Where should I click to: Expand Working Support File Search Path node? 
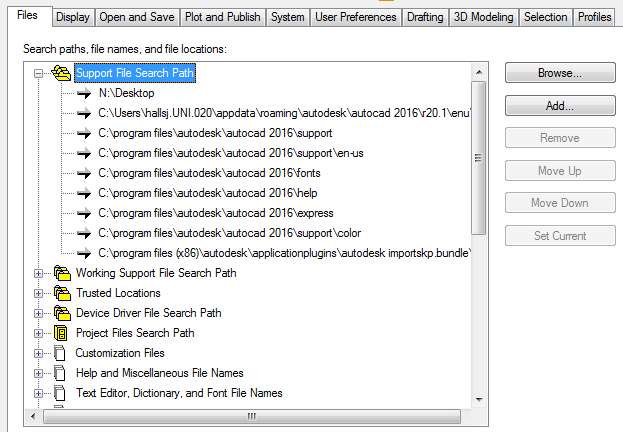point(39,273)
